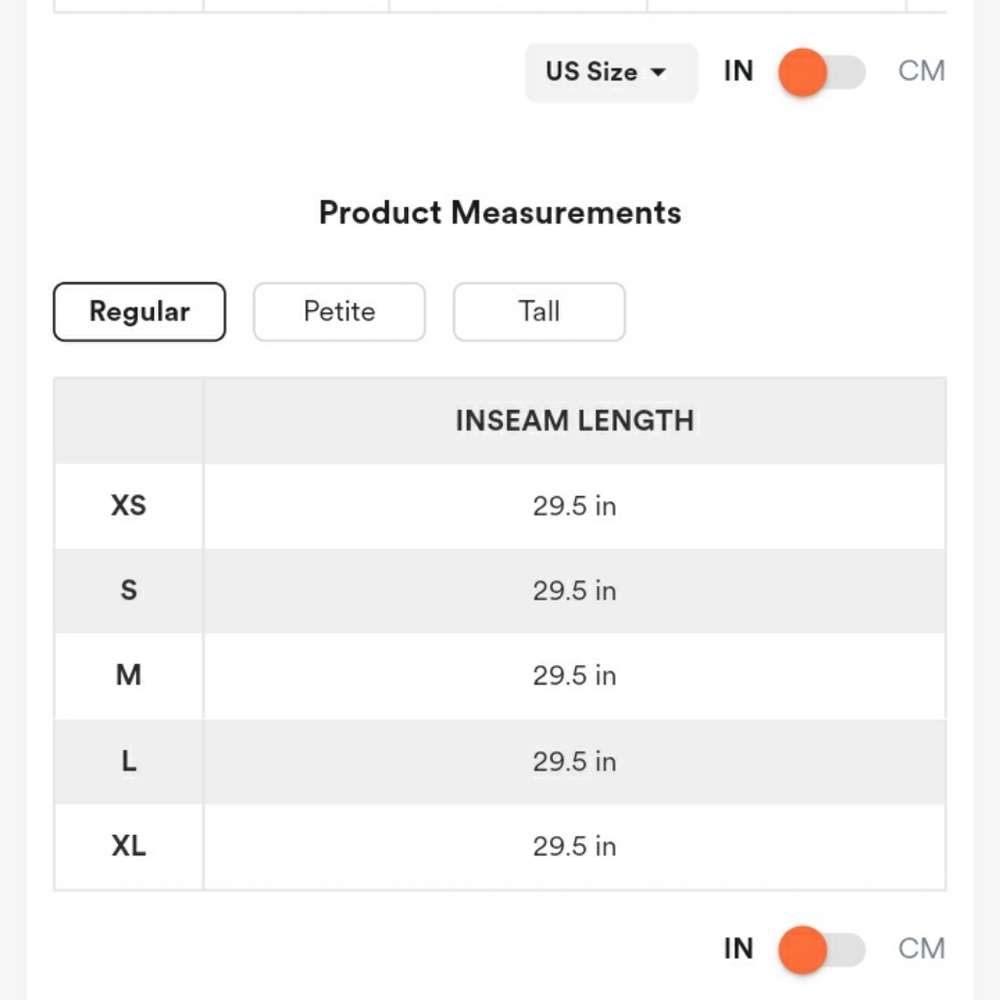Click the caret arrow beside US Size
Viewport: 1000px width, 1000px height.
tap(658, 73)
